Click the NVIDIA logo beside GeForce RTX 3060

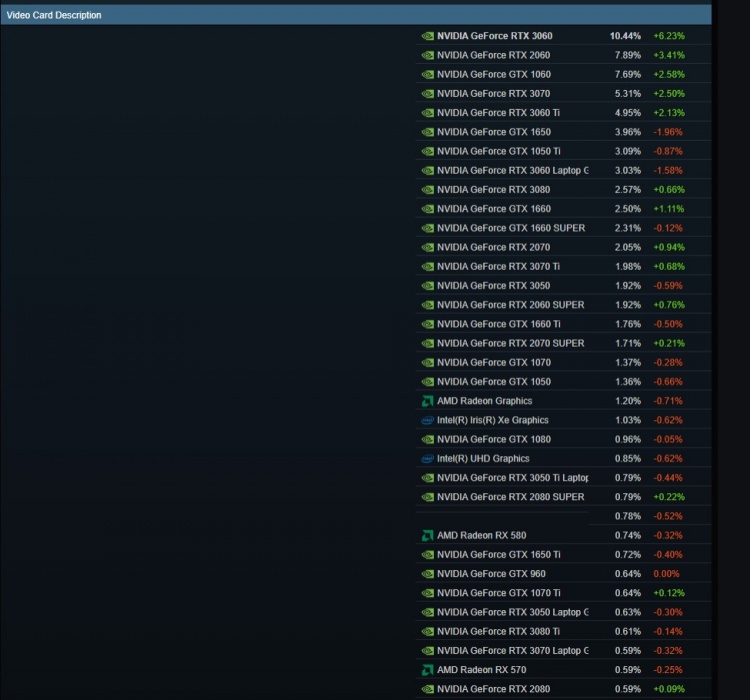(428, 36)
